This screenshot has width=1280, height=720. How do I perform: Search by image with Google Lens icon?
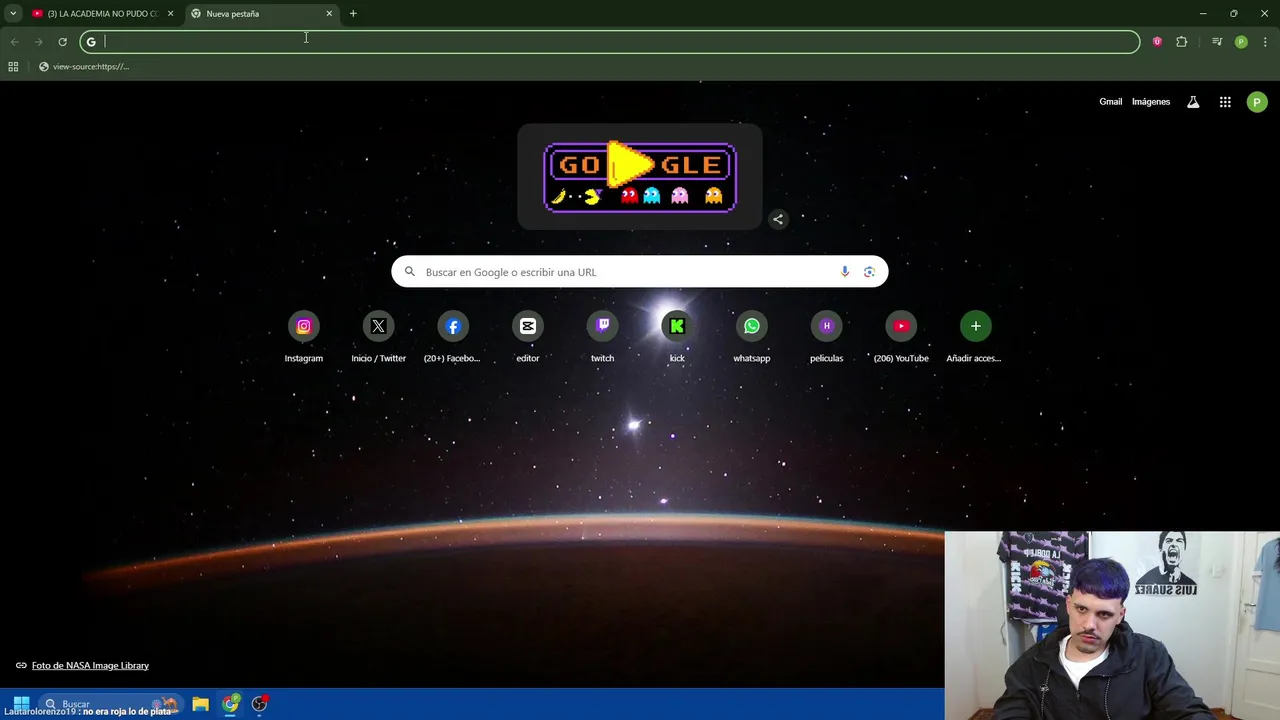(x=869, y=272)
